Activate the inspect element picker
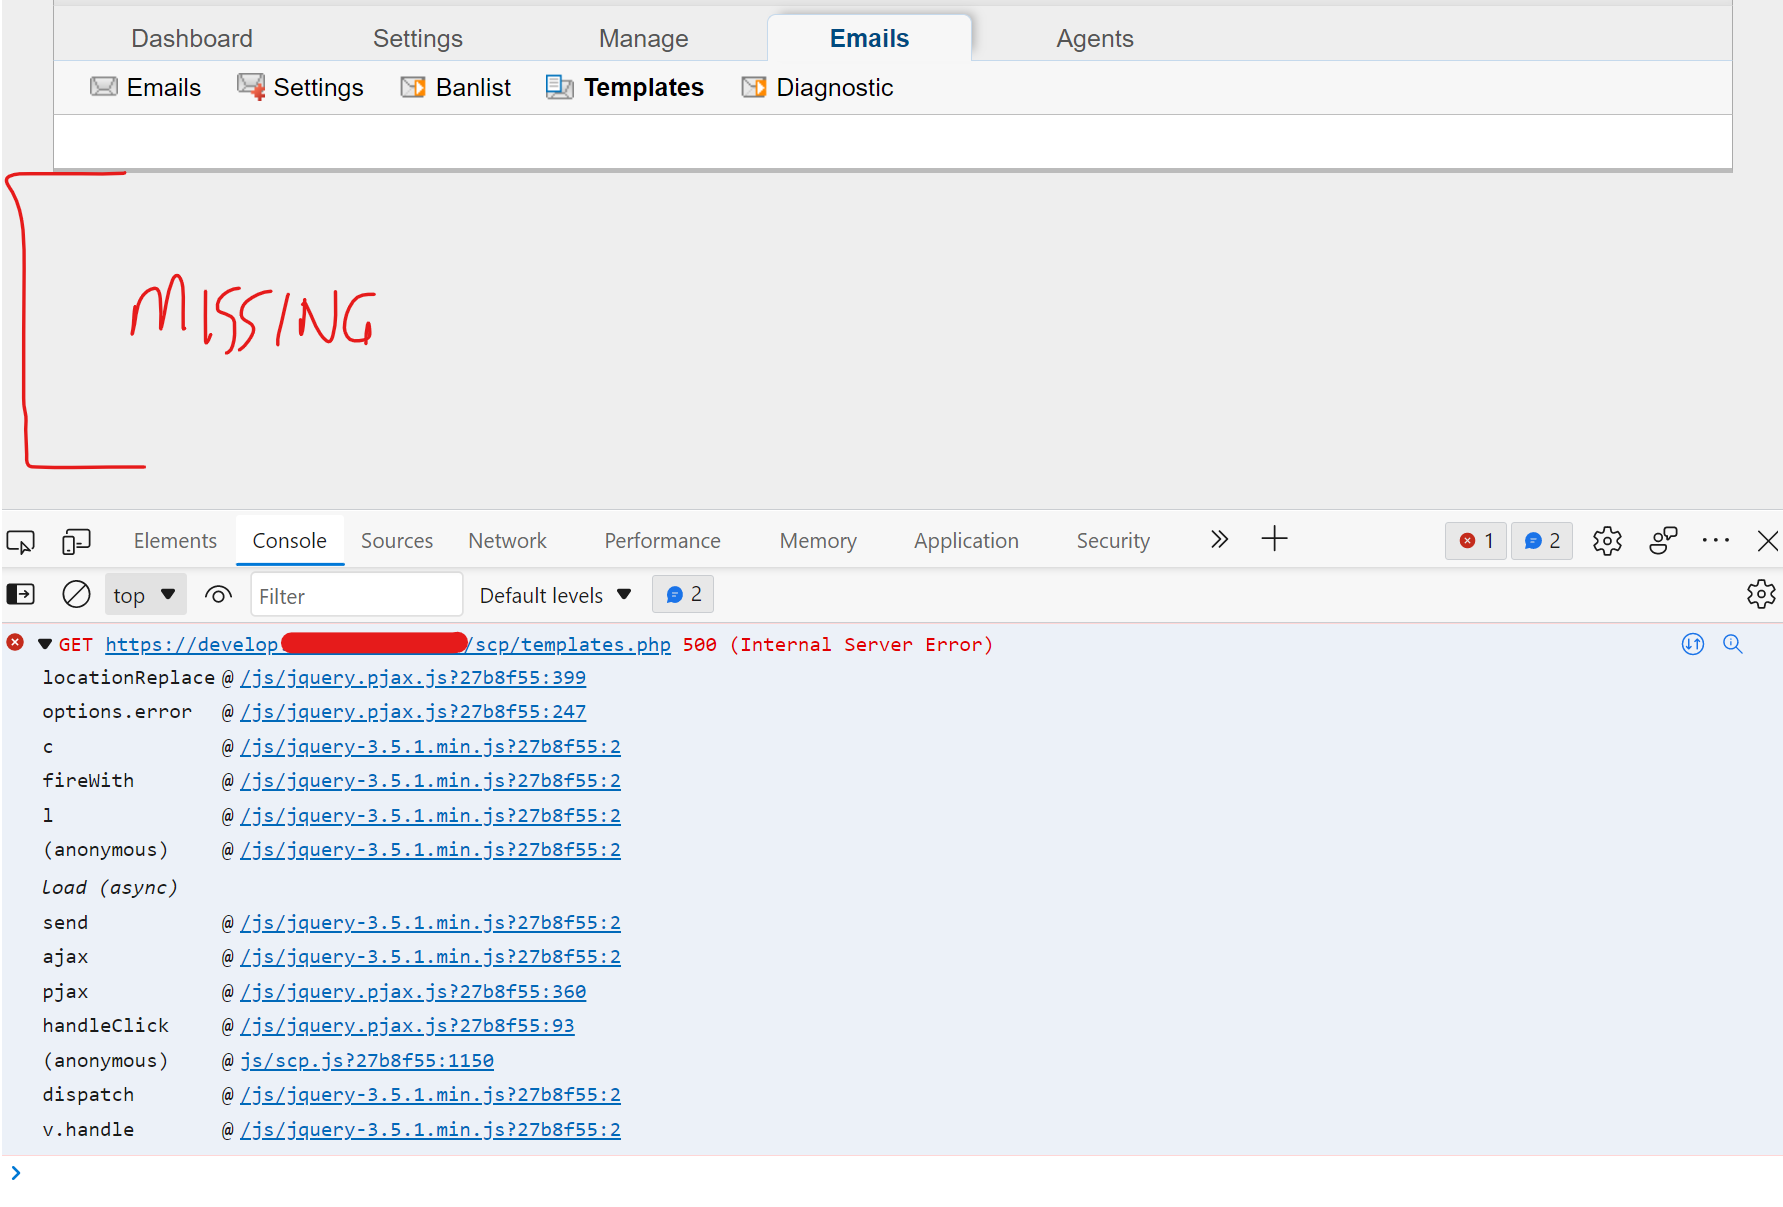1783x1207 pixels. 20,541
